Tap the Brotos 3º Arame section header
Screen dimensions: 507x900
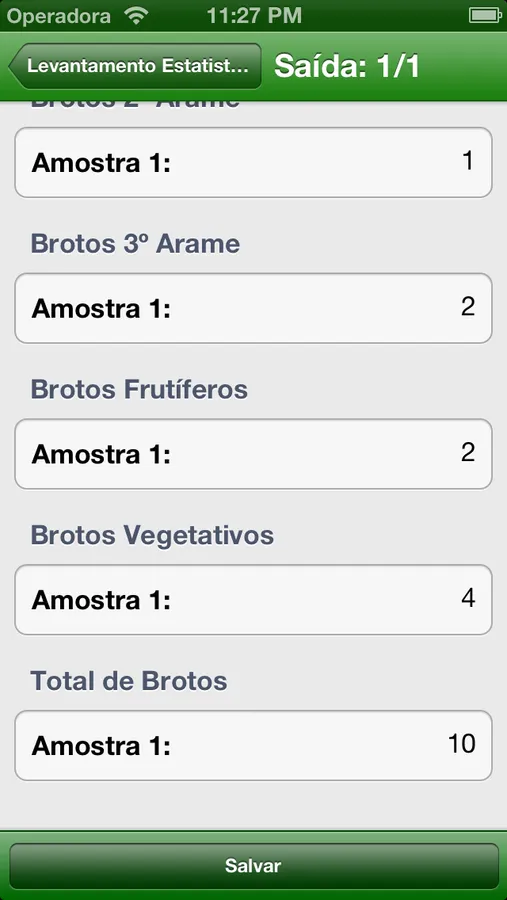pyautogui.click(x=135, y=244)
